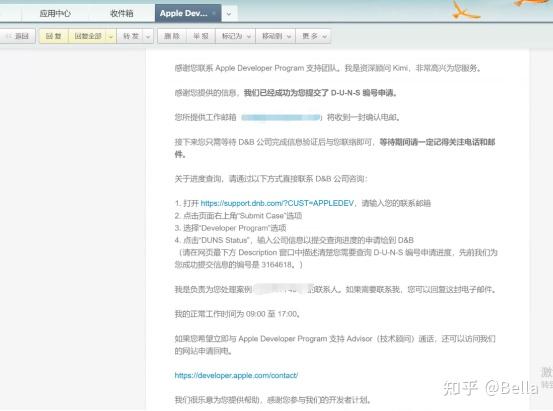Viewport: 553px width, 411px height.
Task: Reply using the 回复 button
Action: [54, 36]
